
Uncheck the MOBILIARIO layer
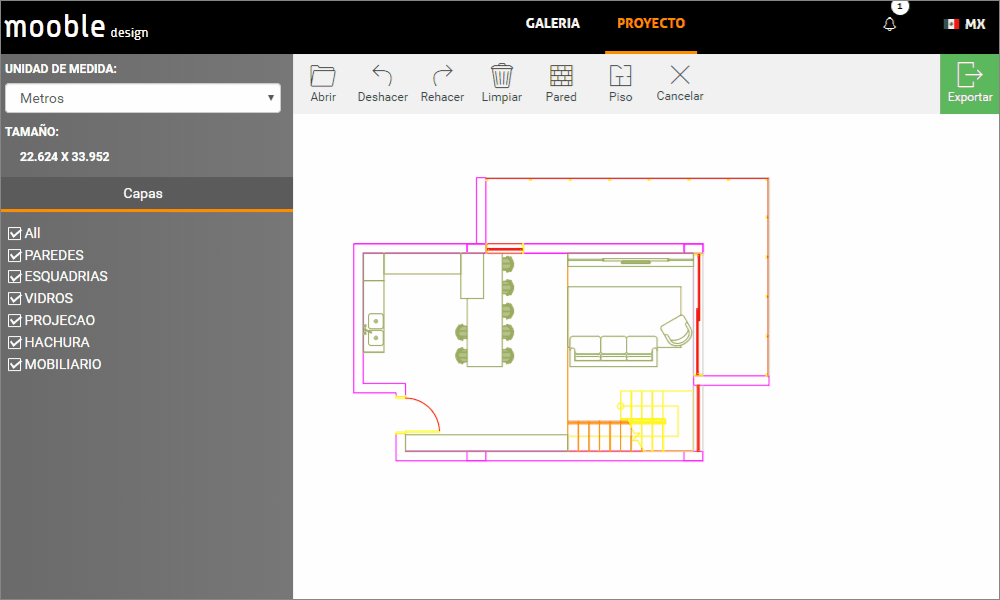coord(15,365)
